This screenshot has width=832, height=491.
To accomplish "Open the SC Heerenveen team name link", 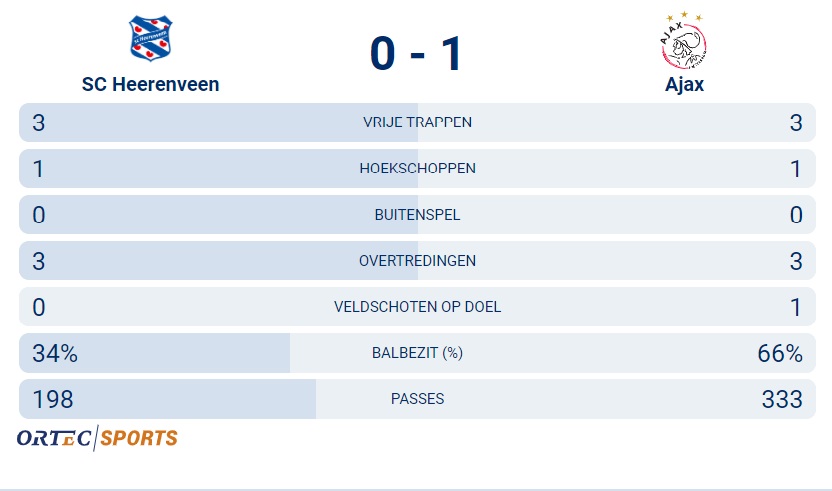I will click(150, 84).
